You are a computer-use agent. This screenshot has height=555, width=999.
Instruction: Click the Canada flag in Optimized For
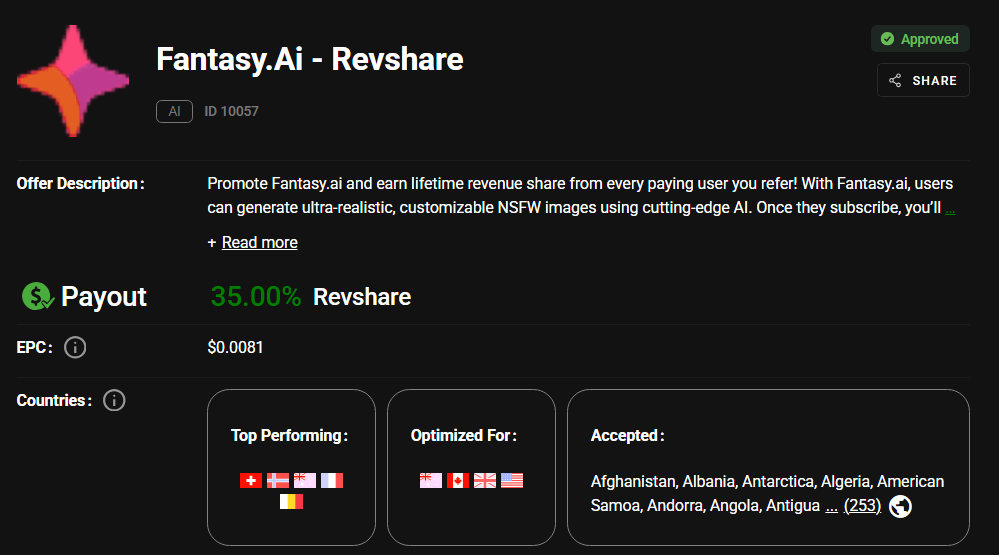click(457, 480)
